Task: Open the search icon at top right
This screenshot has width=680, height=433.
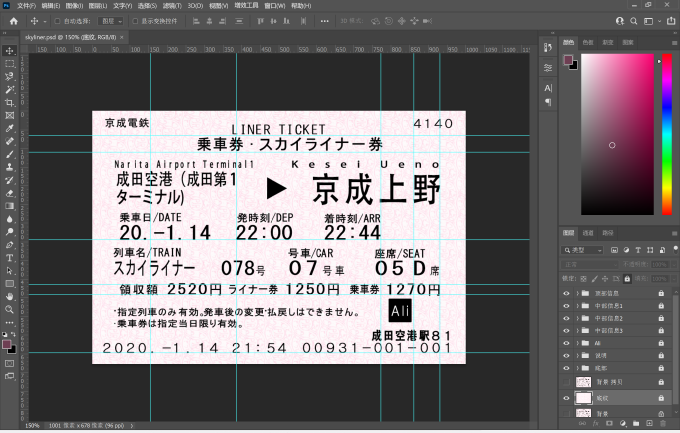Action: tap(634, 21)
